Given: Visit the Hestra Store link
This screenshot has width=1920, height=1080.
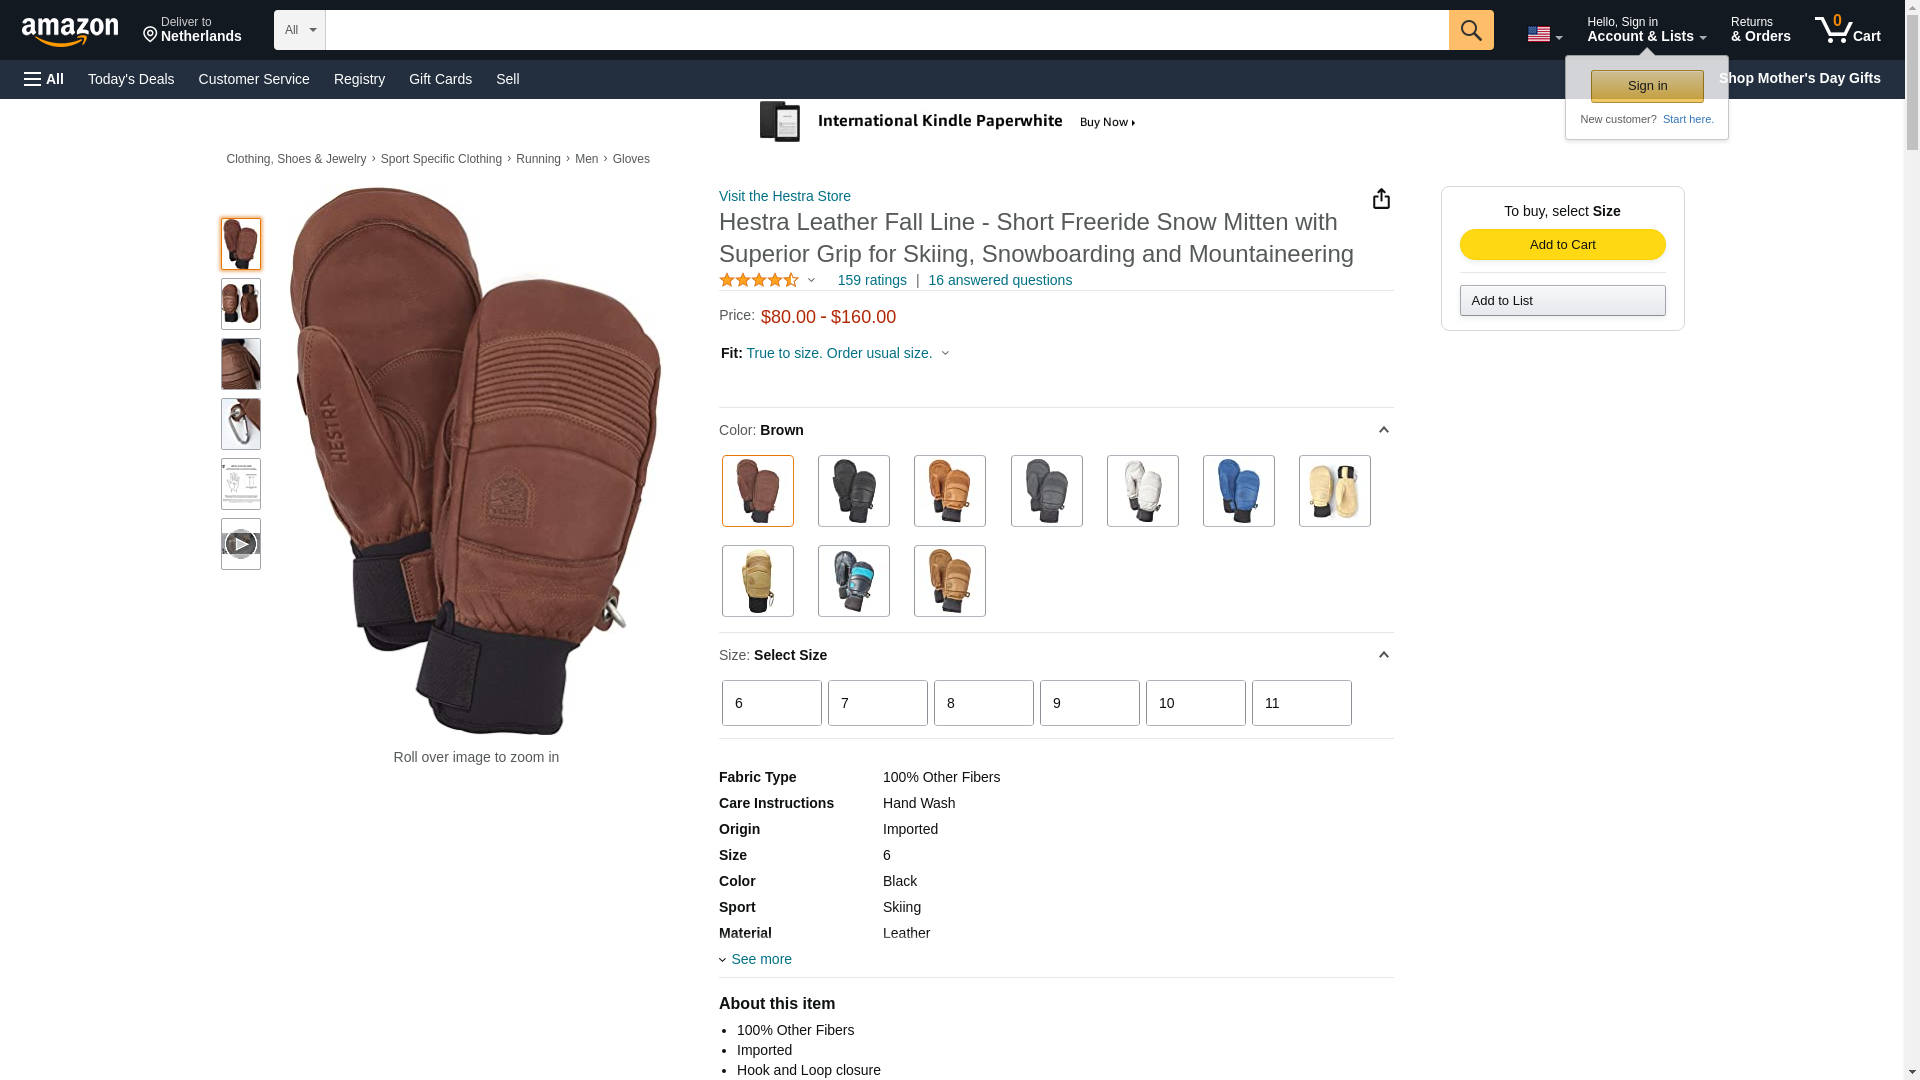Looking at the screenshot, I should point(785,196).
